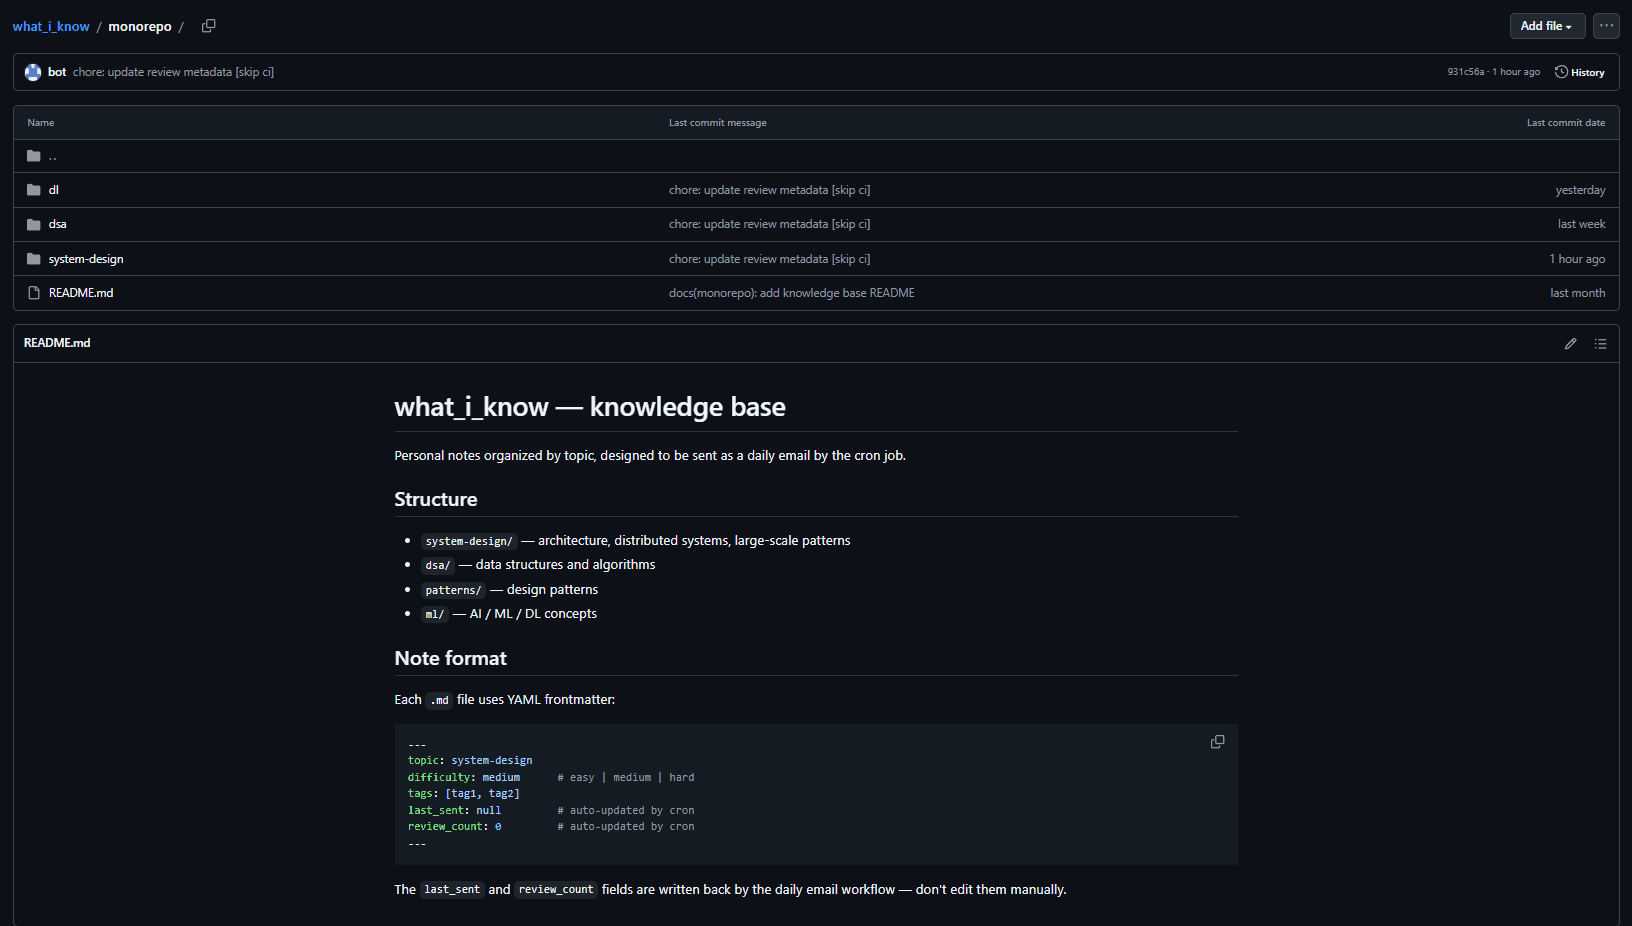The height and width of the screenshot is (926, 1632).
Task: Click the Note format heading
Action: pyautogui.click(x=450, y=658)
